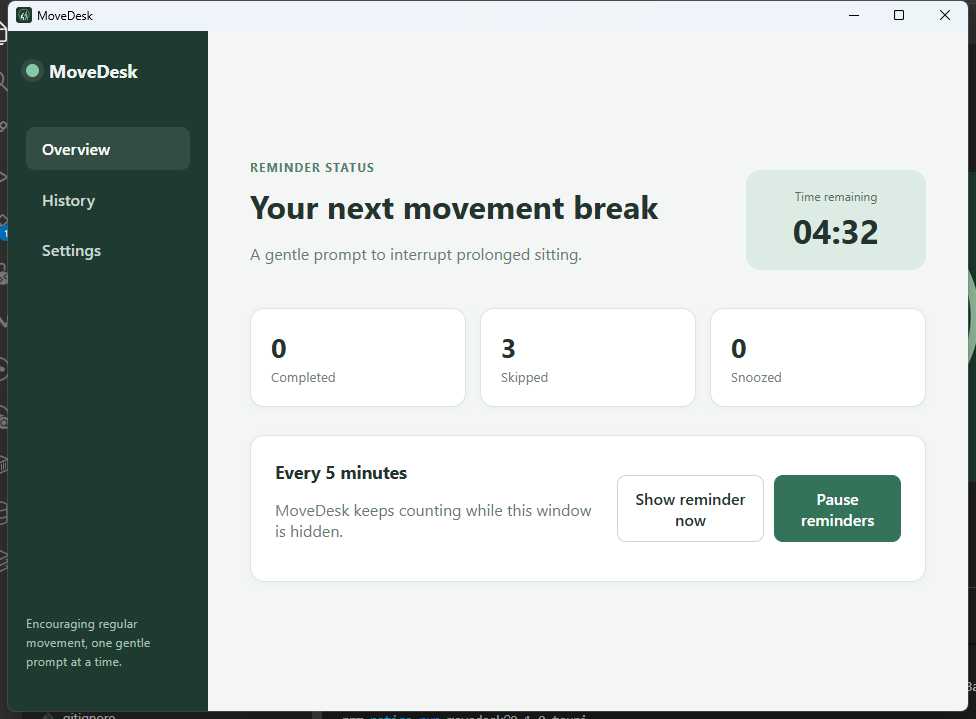Select the MoveDesk sidebar brand name
Viewport: 976px width, 719px height.
[93, 72]
